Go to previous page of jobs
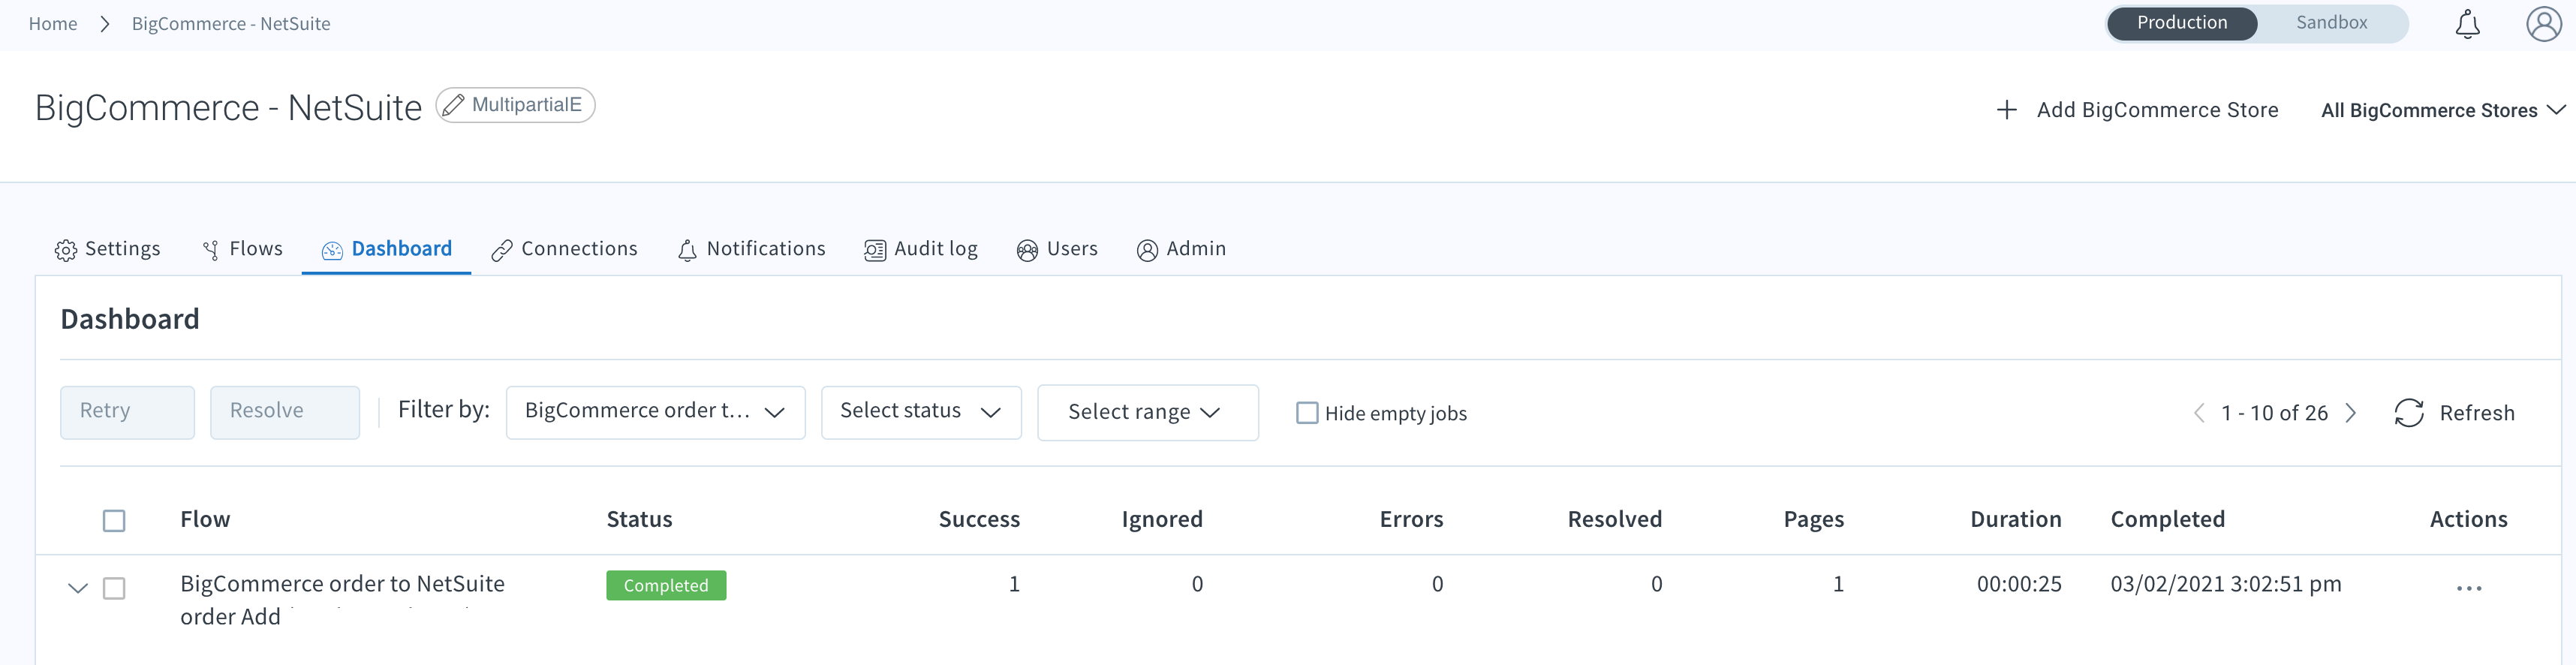The height and width of the screenshot is (665, 2576). tap(2199, 413)
